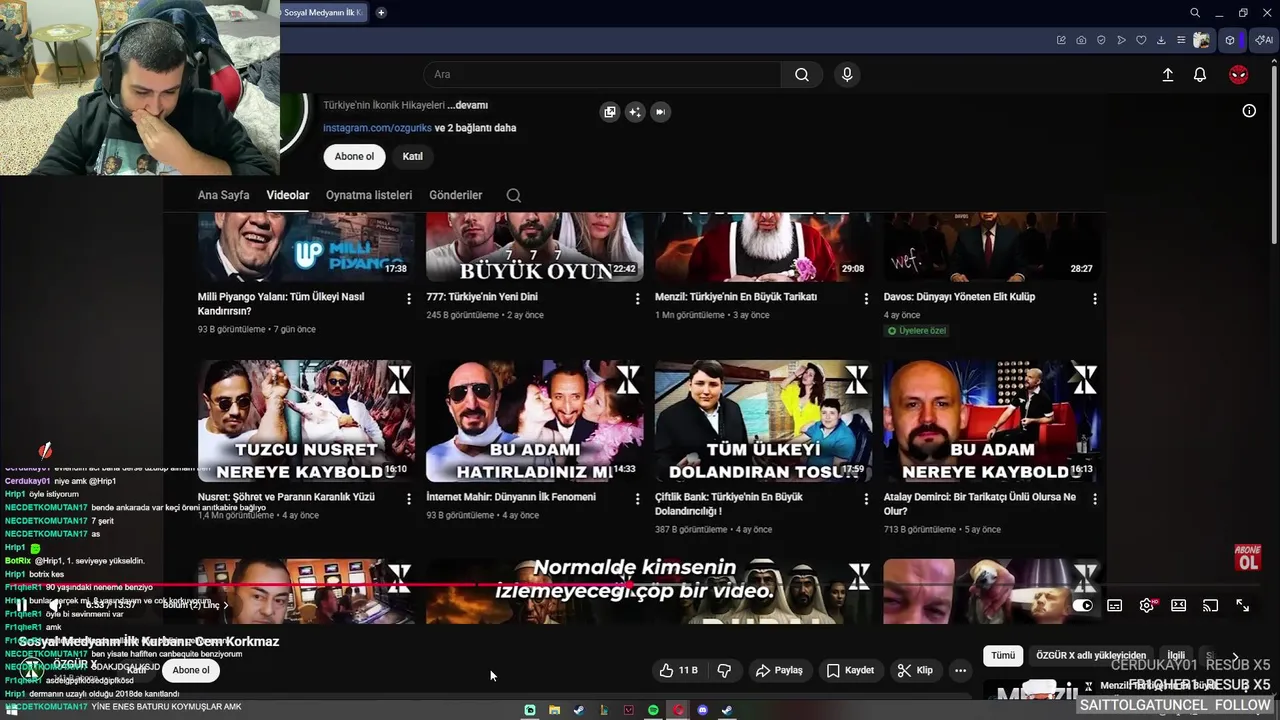Open menu for 777: Türkiye'nin Yeni Dini
1280x720 pixels.
point(637,298)
